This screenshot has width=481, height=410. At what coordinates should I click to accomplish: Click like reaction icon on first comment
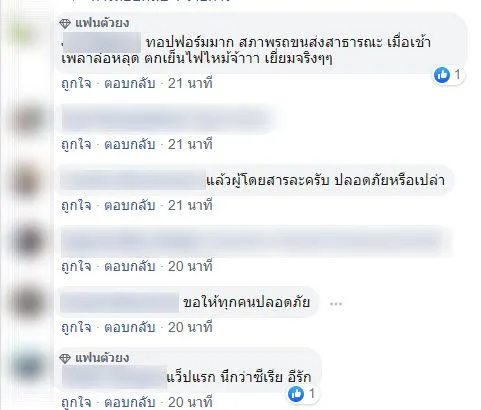coord(442,75)
